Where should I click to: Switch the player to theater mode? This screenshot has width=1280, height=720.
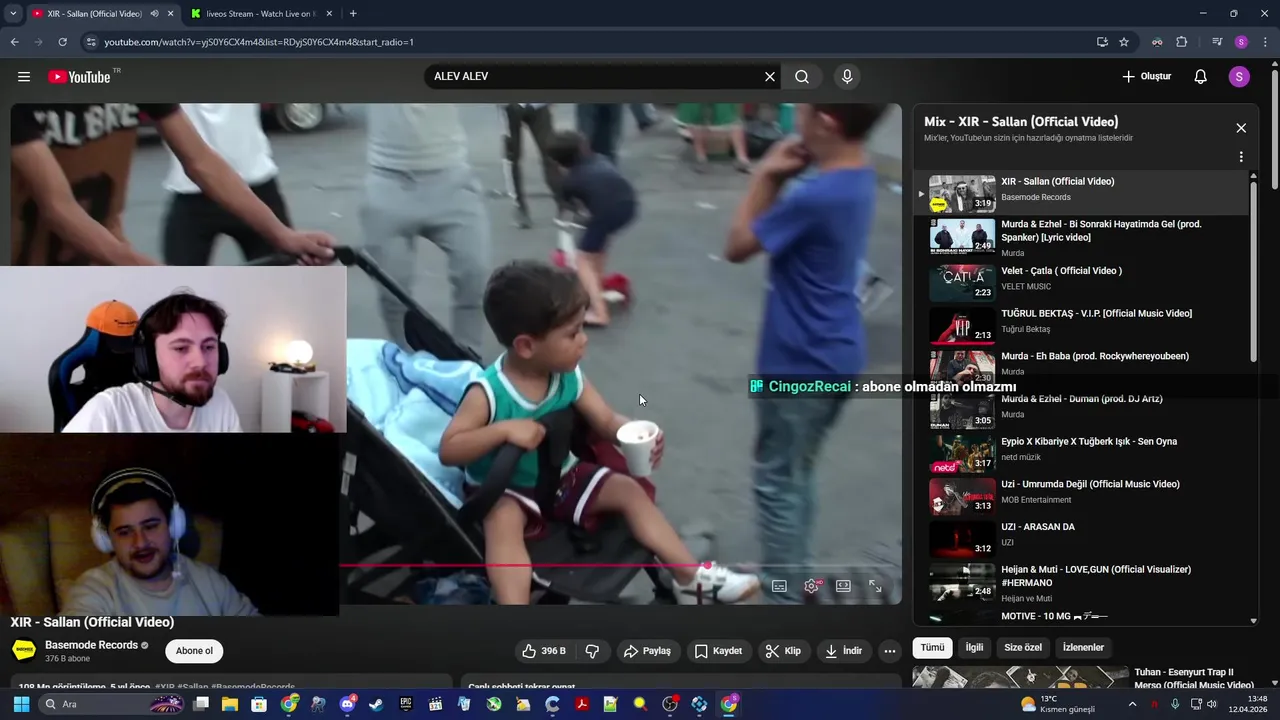tap(843, 586)
